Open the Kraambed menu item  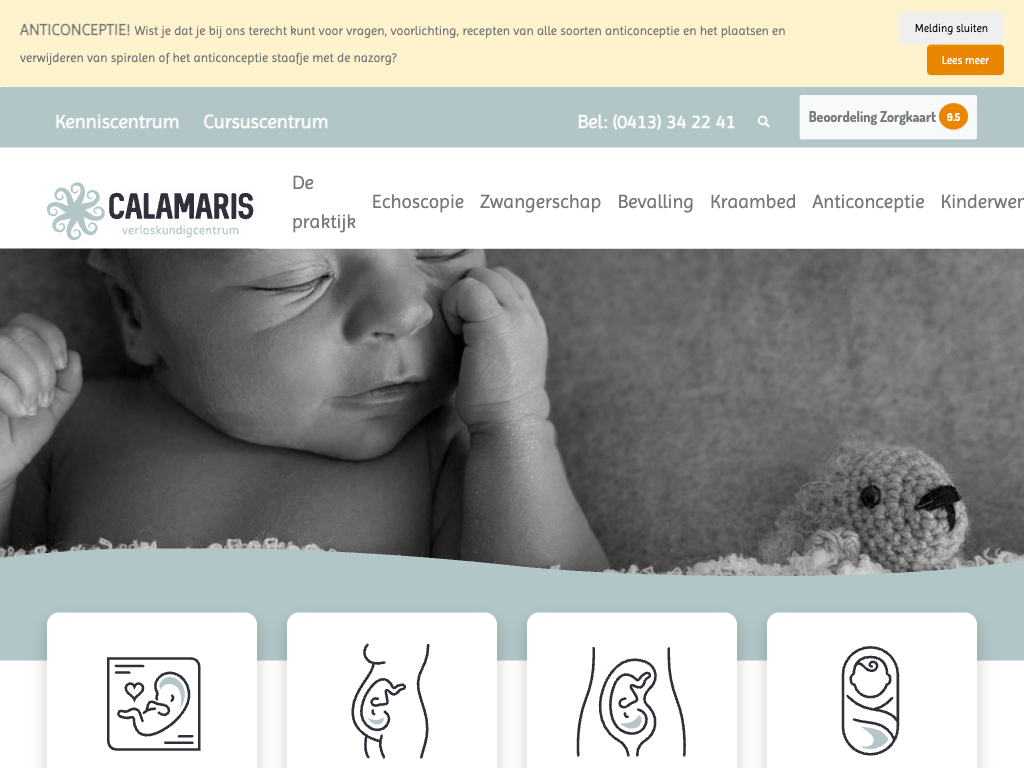(752, 202)
